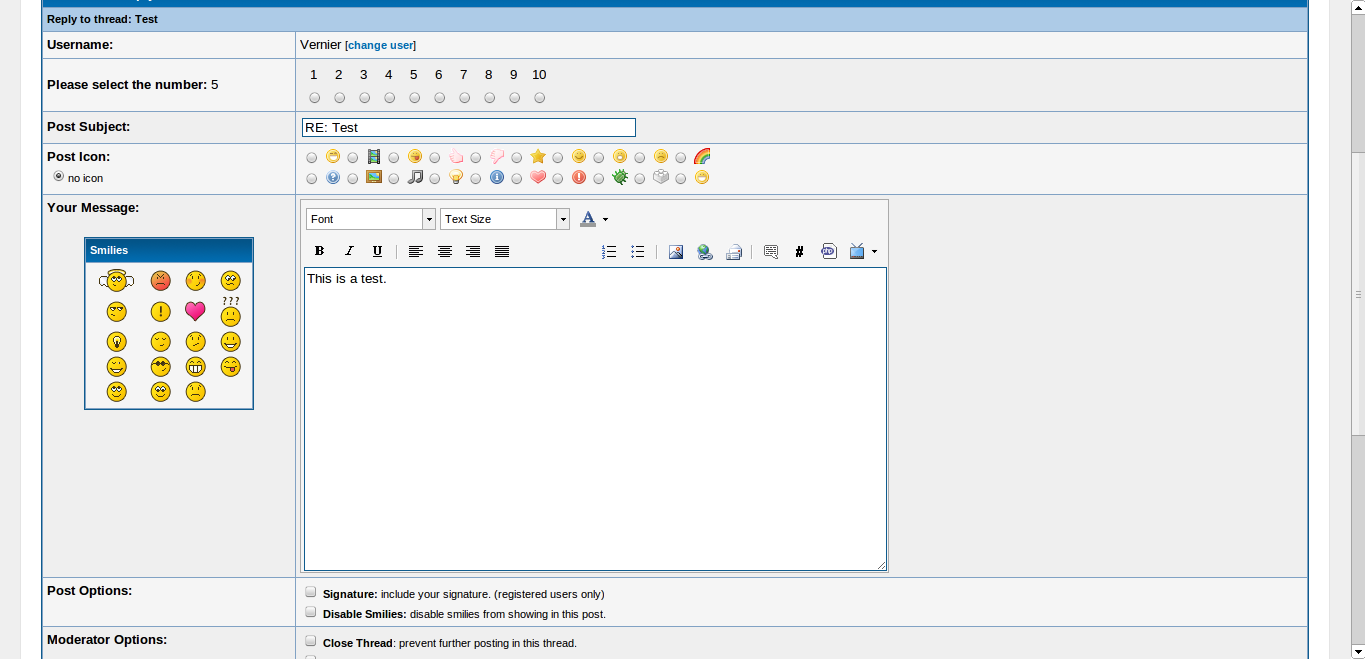Tick the Close Thread checkbox
Viewport: 1365px width, 659px height.
[311, 641]
